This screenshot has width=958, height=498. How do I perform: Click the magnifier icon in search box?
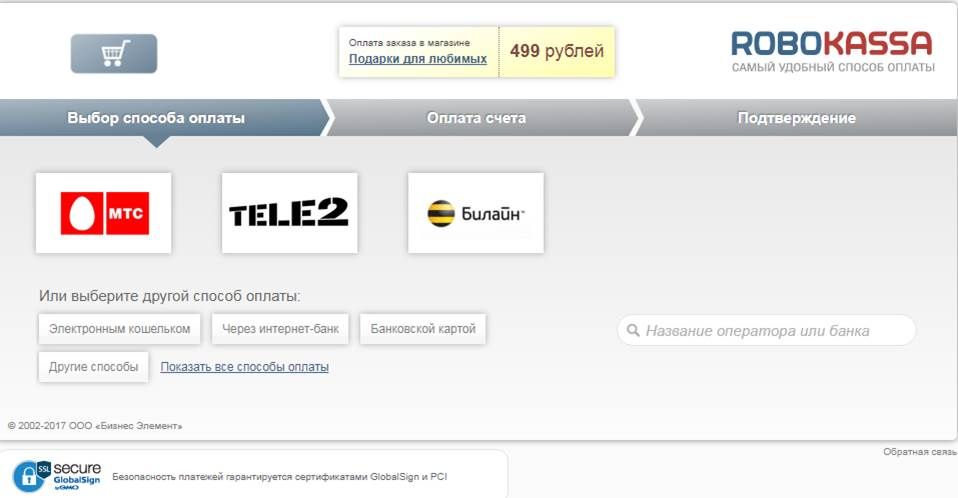634,331
